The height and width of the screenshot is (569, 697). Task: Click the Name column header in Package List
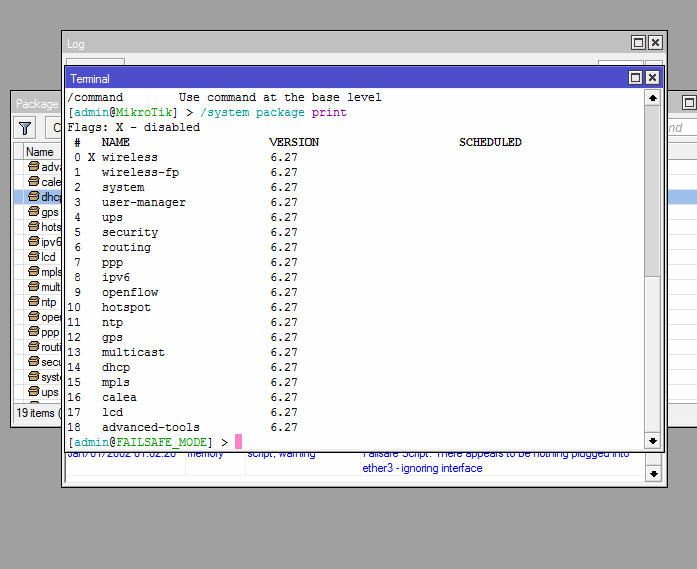[x=40, y=152]
